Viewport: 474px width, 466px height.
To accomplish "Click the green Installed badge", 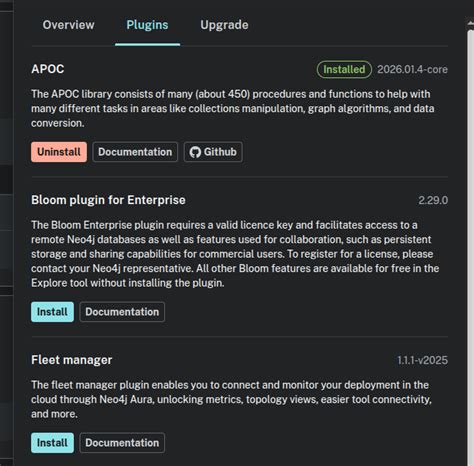I will pyautogui.click(x=344, y=69).
